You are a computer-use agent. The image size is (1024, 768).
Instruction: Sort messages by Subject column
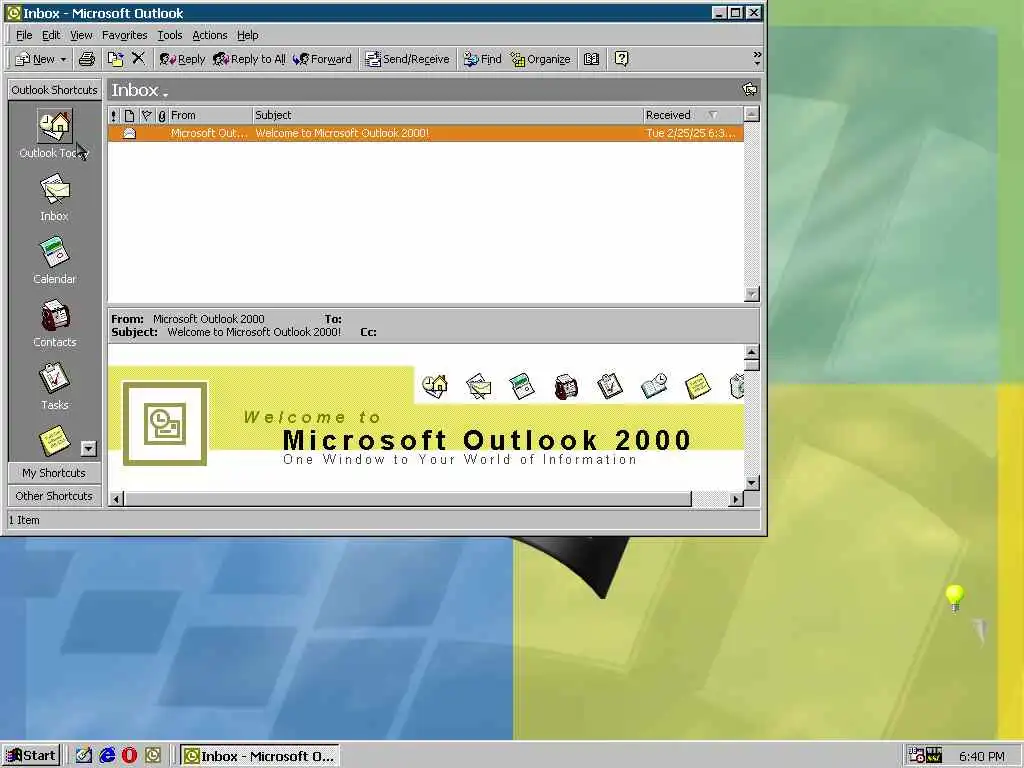point(447,116)
